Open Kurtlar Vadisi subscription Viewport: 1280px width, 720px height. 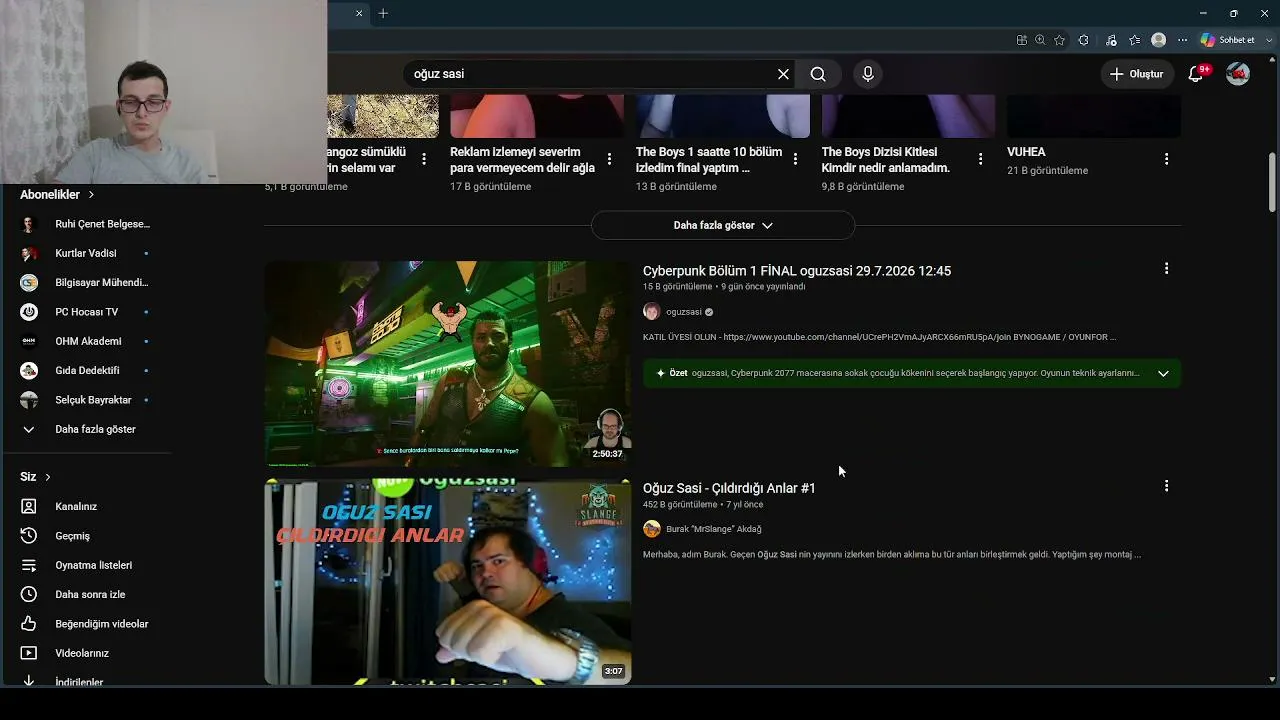[x=85, y=253]
